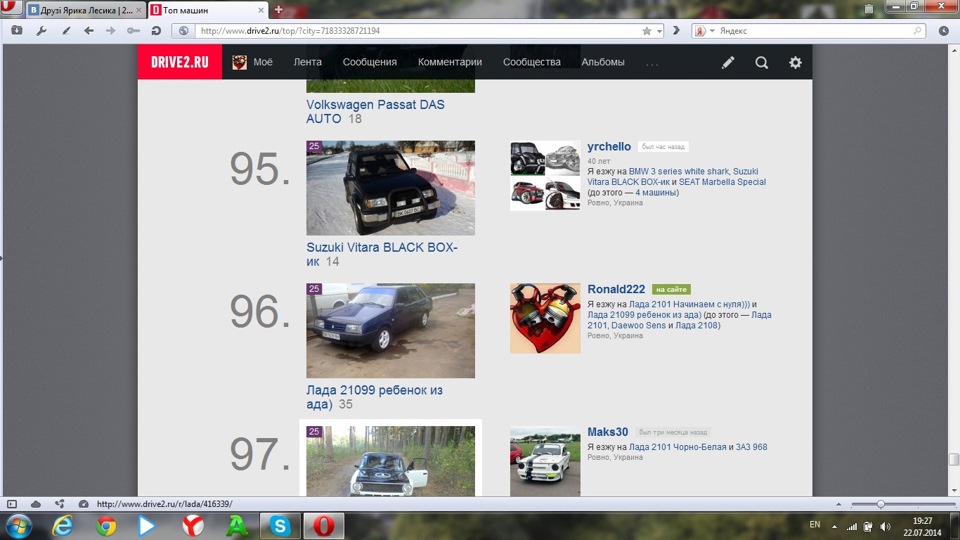Open Лада 2101 Начинаем с нуля link

pyautogui.click(x=689, y=304)
